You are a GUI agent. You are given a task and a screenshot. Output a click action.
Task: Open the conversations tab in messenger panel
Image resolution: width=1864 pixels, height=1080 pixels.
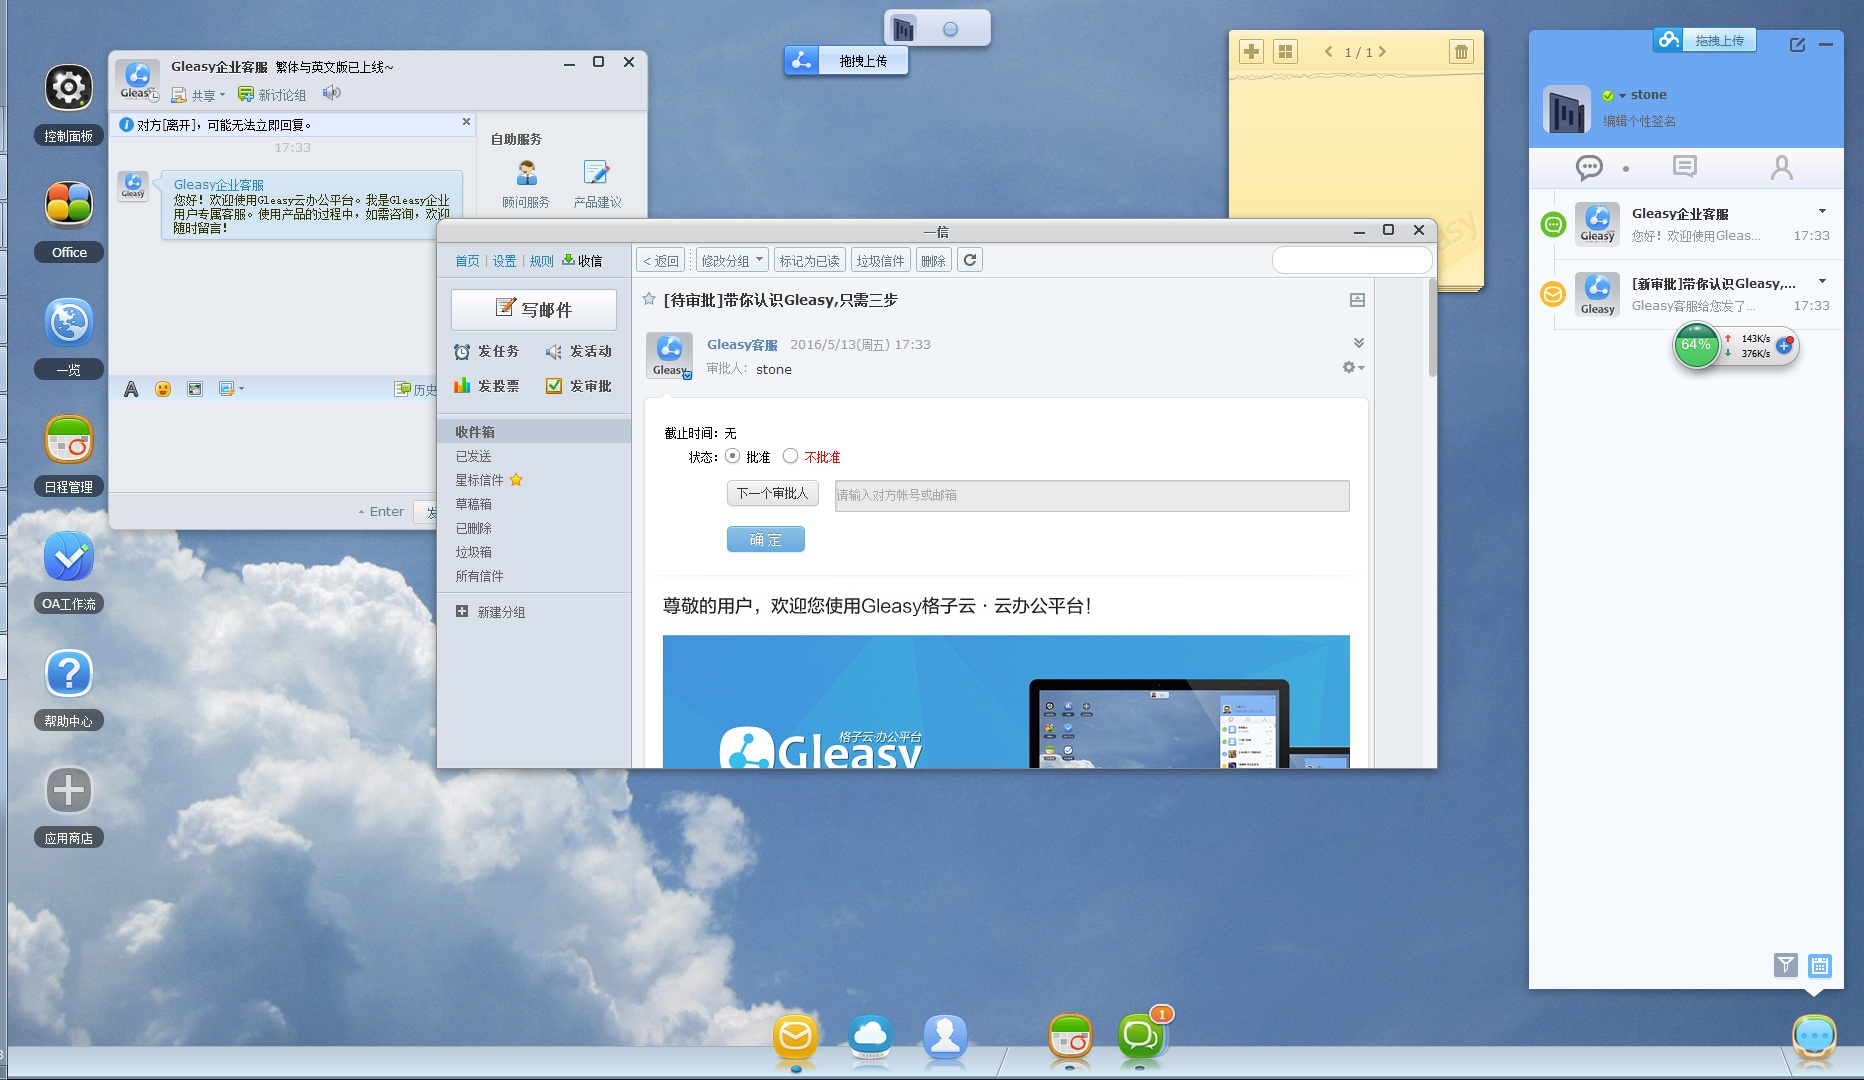point(1589,167)
